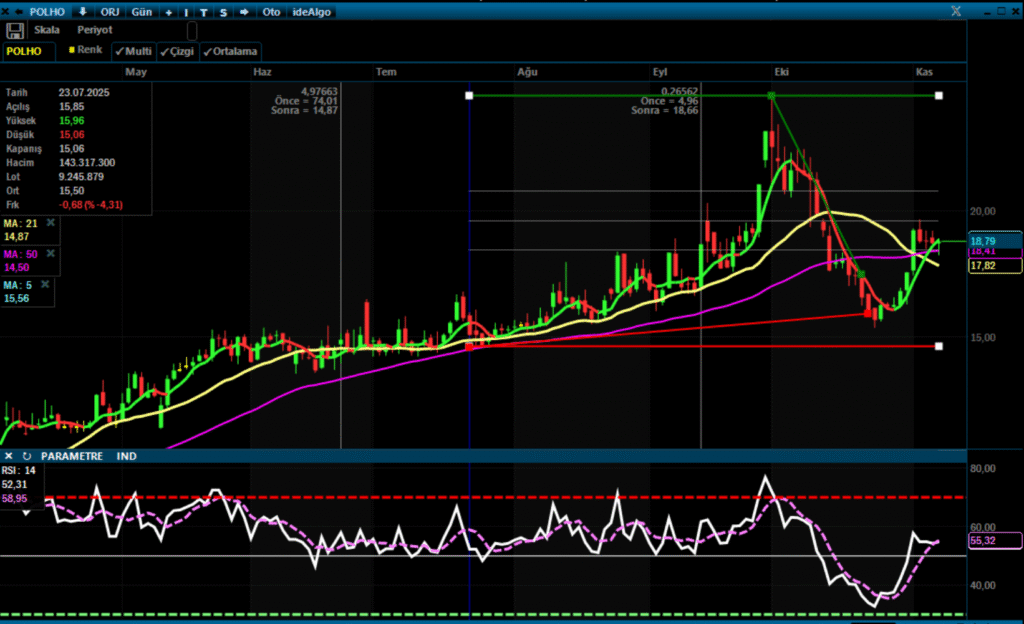The width and height of the screenshot is (1024, 624).
Task: Toggle the Multi checkbox
Action: [x=132, y=51]
